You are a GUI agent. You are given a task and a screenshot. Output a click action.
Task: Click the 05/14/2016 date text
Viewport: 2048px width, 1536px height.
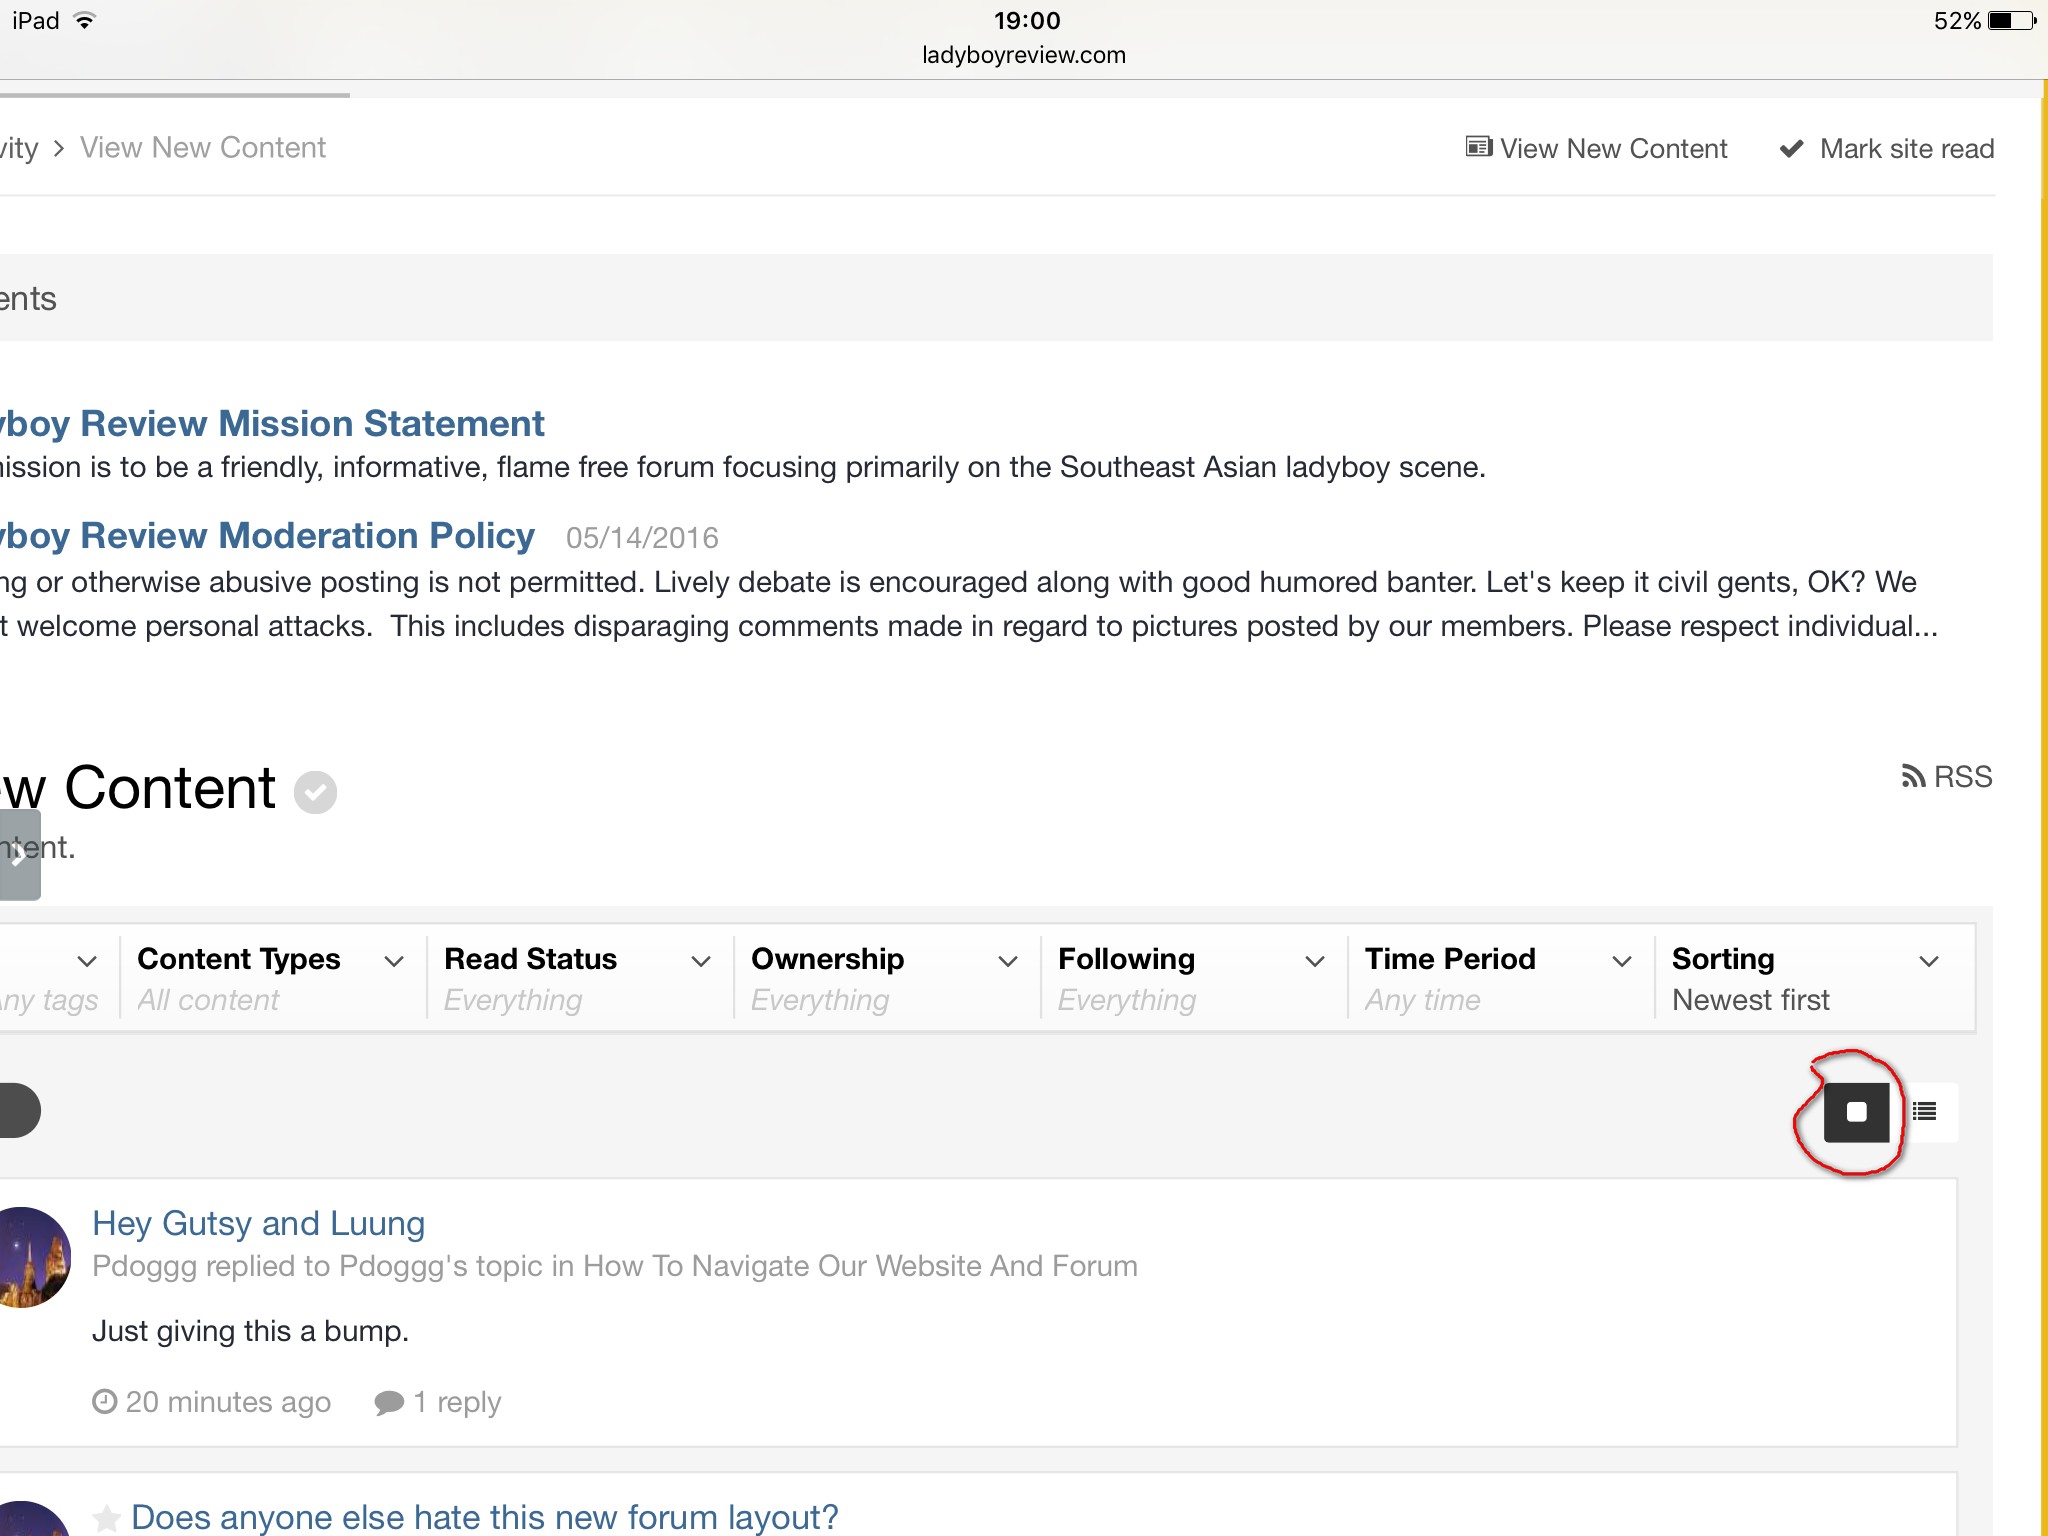(x=642, y=538)
